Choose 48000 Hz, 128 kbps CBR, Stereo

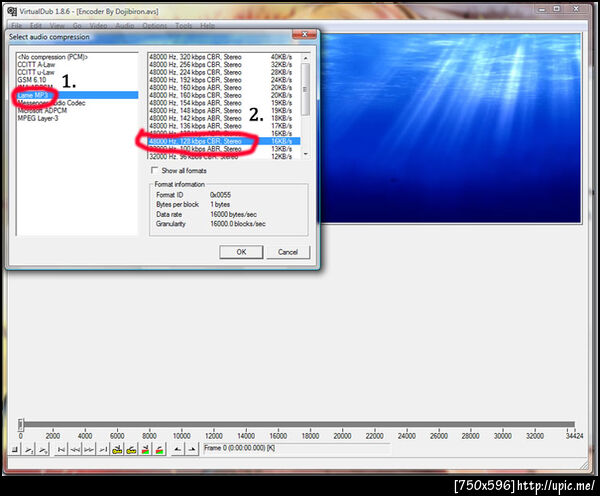224,141
